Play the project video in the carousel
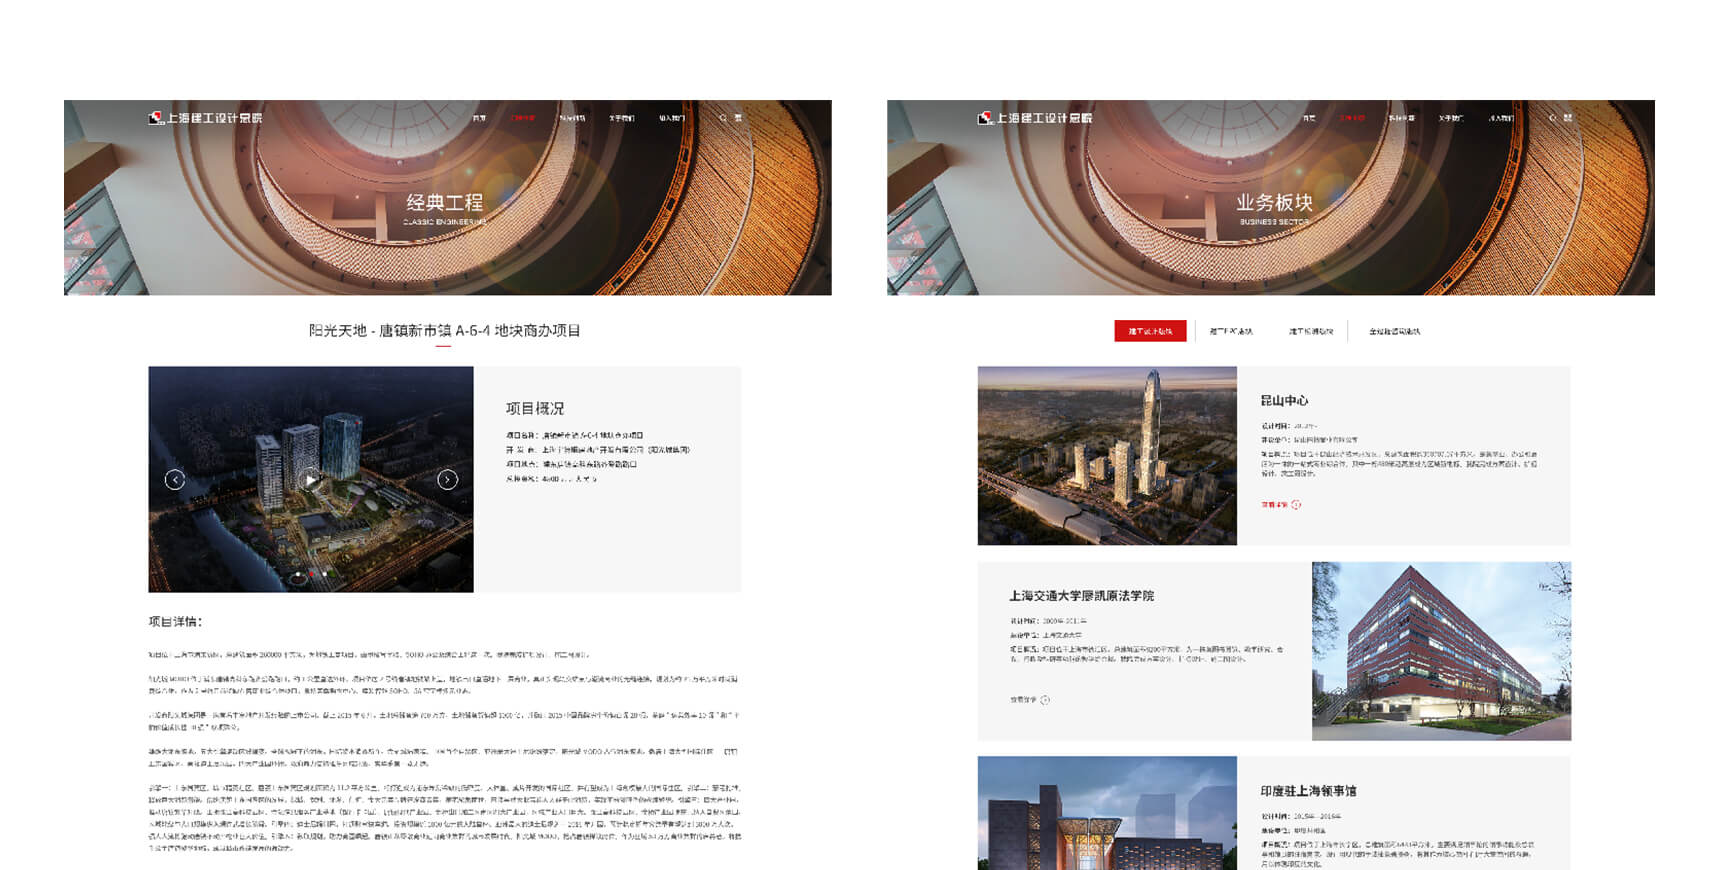 click(311, 480)
